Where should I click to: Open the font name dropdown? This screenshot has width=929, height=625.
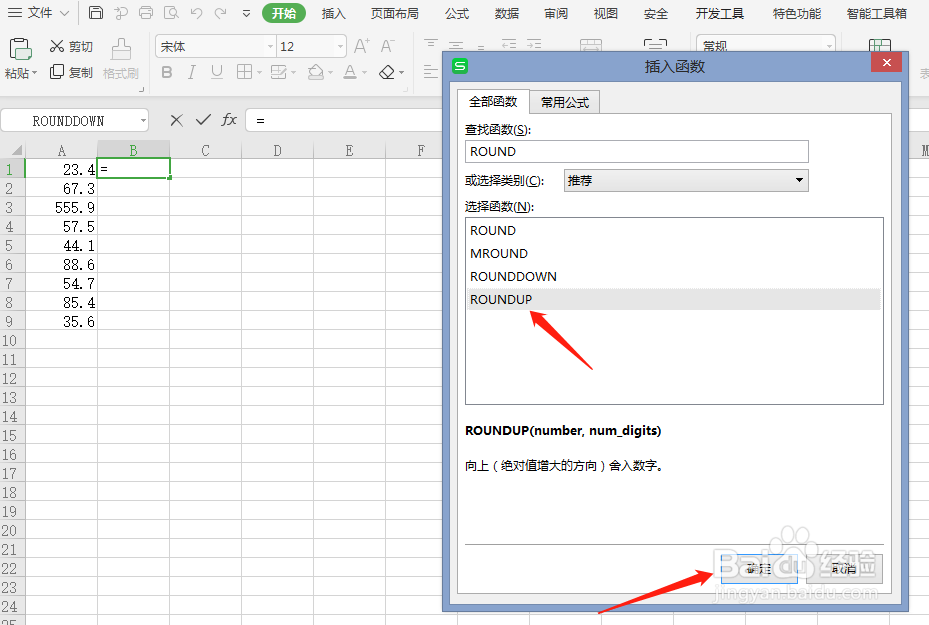coord(270,45)
